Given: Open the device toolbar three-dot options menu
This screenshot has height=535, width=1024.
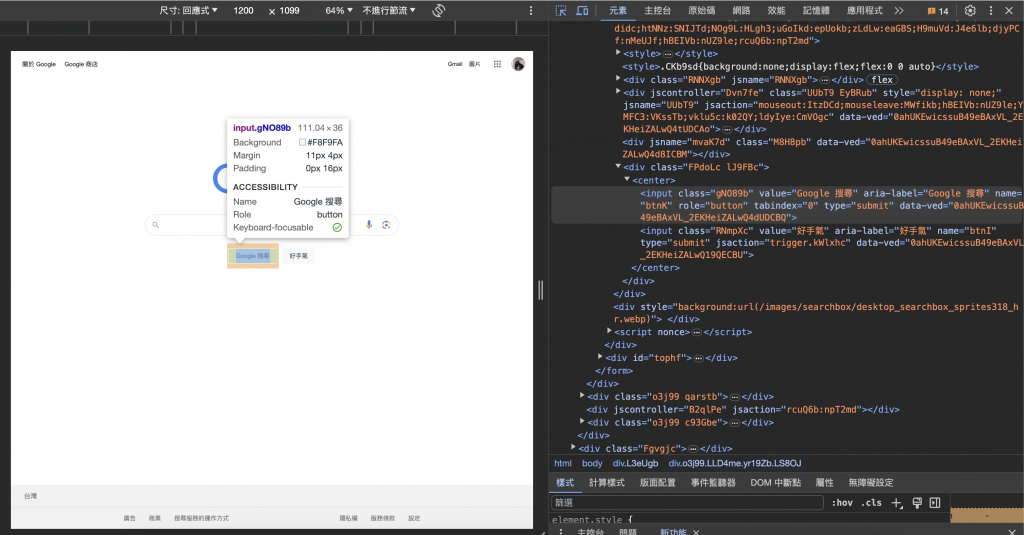Looking at the screenshot, I should tap(531, 10).
